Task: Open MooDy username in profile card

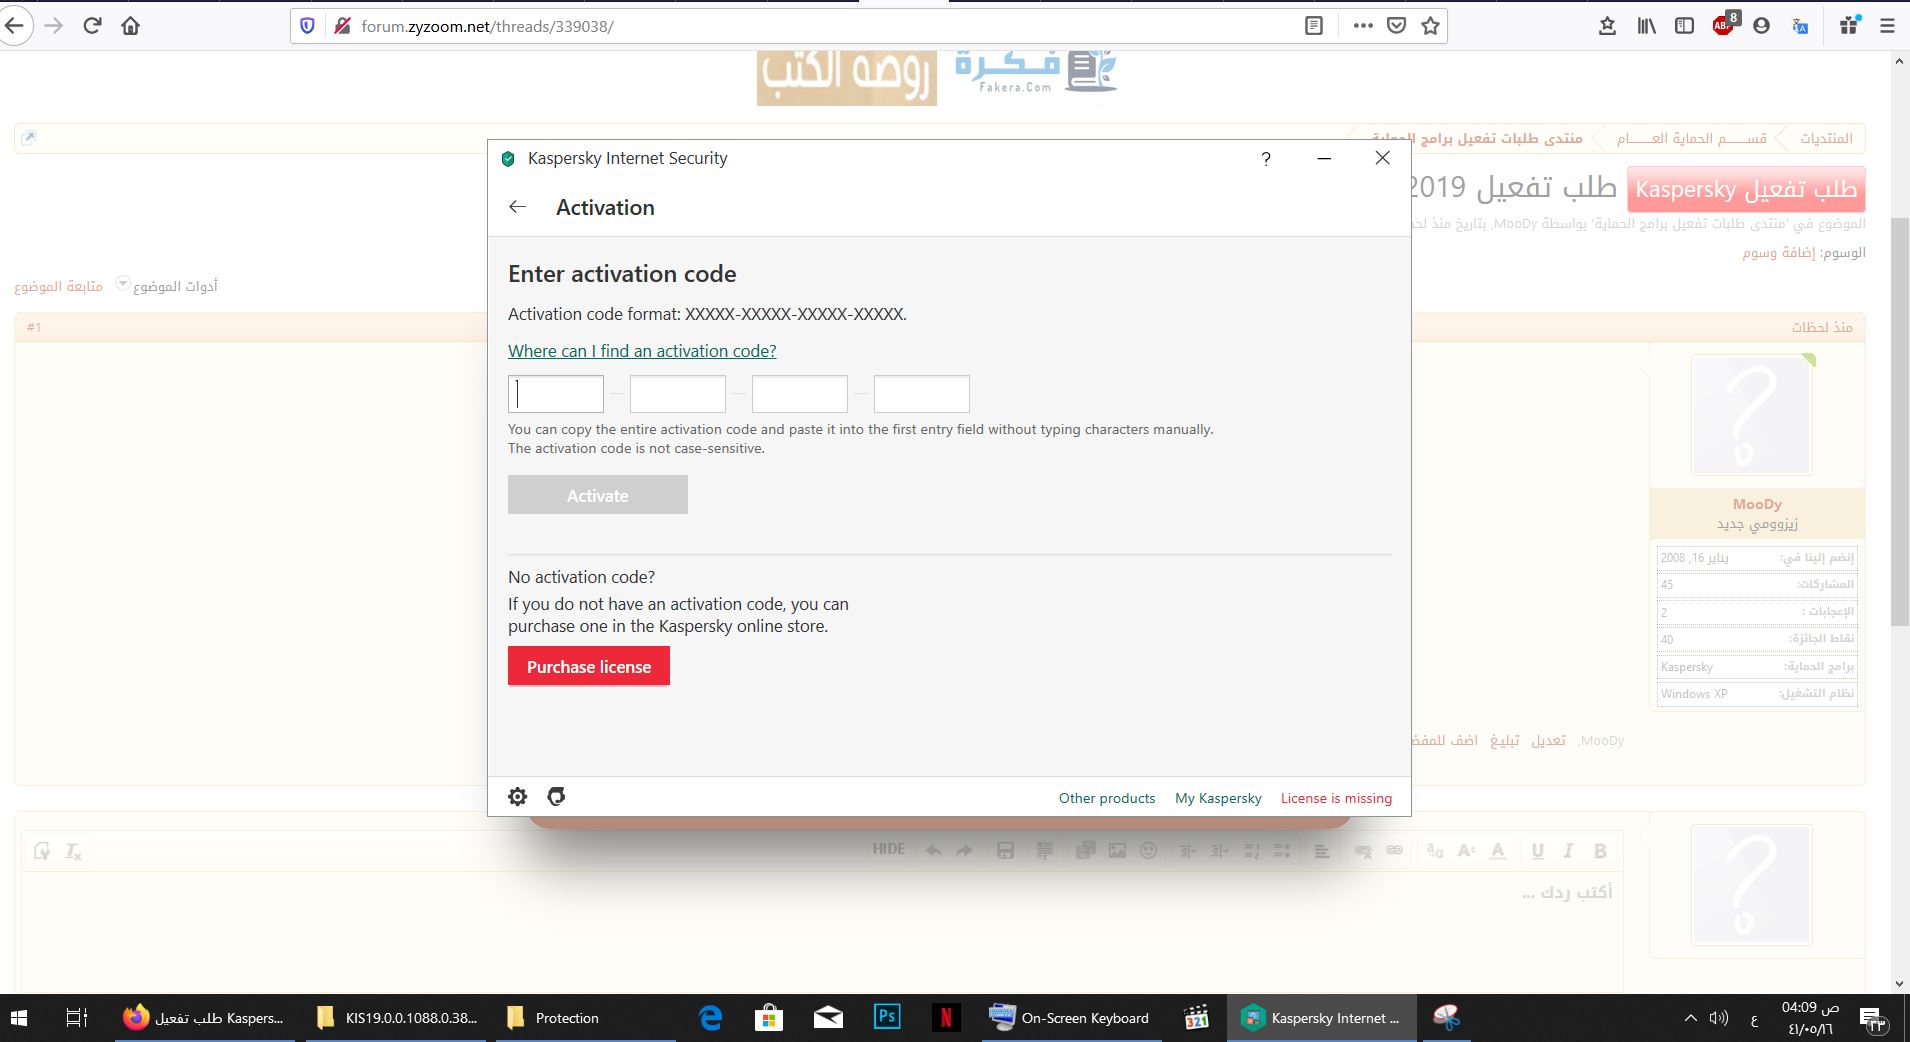Action: coord(1757,504)
